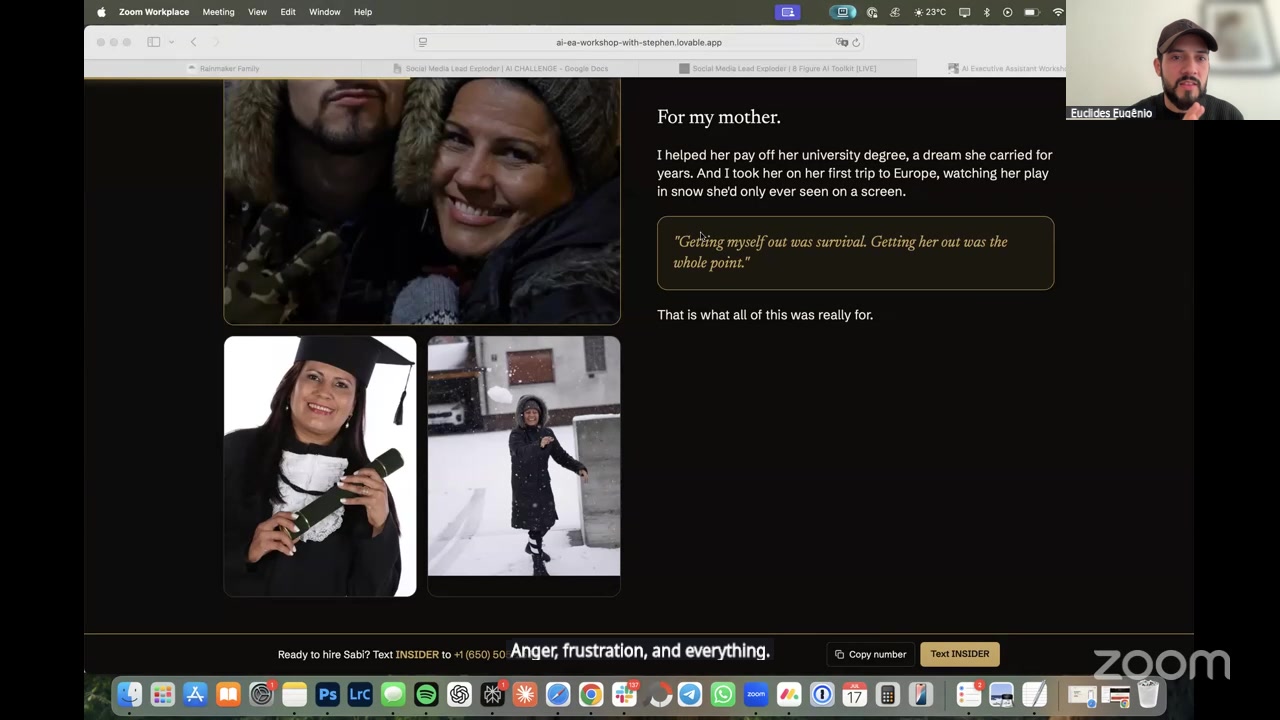This screenshot has height=720, width=1280.
Task: Open 1Password from the Dock
Action: 822,694
